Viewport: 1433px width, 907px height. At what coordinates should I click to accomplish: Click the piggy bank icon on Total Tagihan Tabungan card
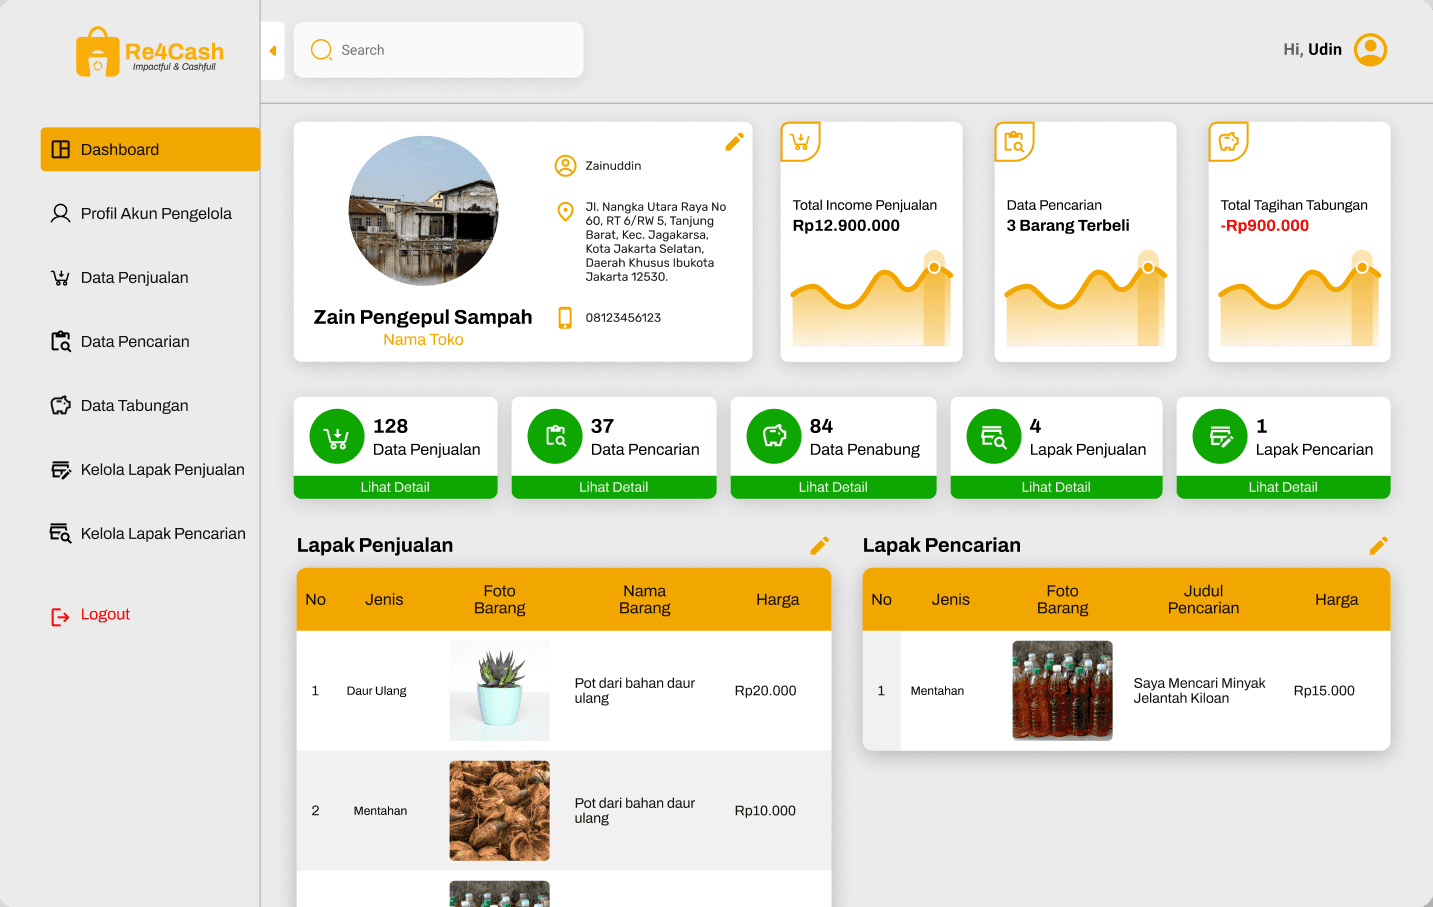tap(1228, 142)
